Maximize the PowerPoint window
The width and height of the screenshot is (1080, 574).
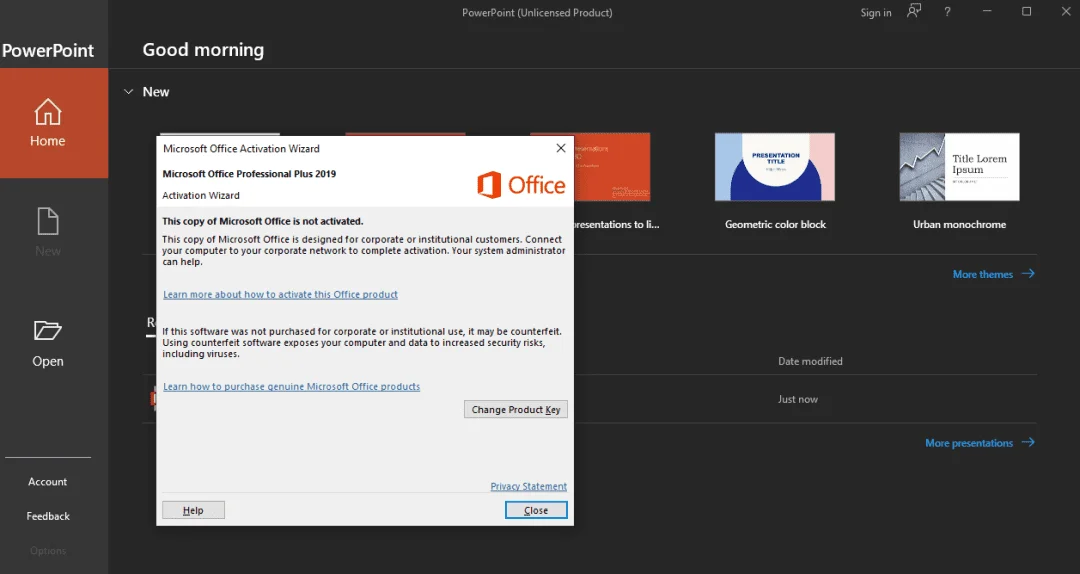pyautogui.click(x=1026, y=12)
